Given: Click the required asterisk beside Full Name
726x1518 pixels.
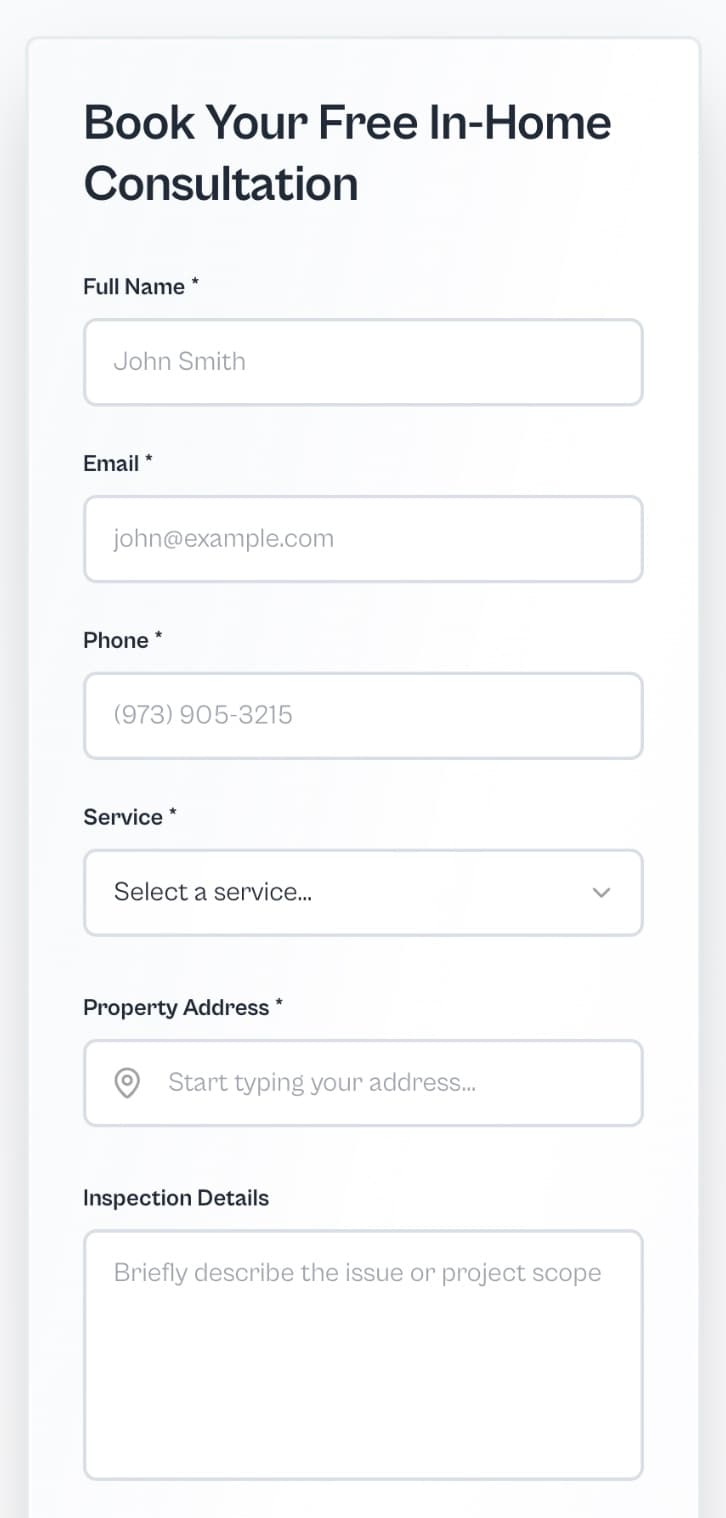Looking at the screenshot, I should [x=196, y=284].
